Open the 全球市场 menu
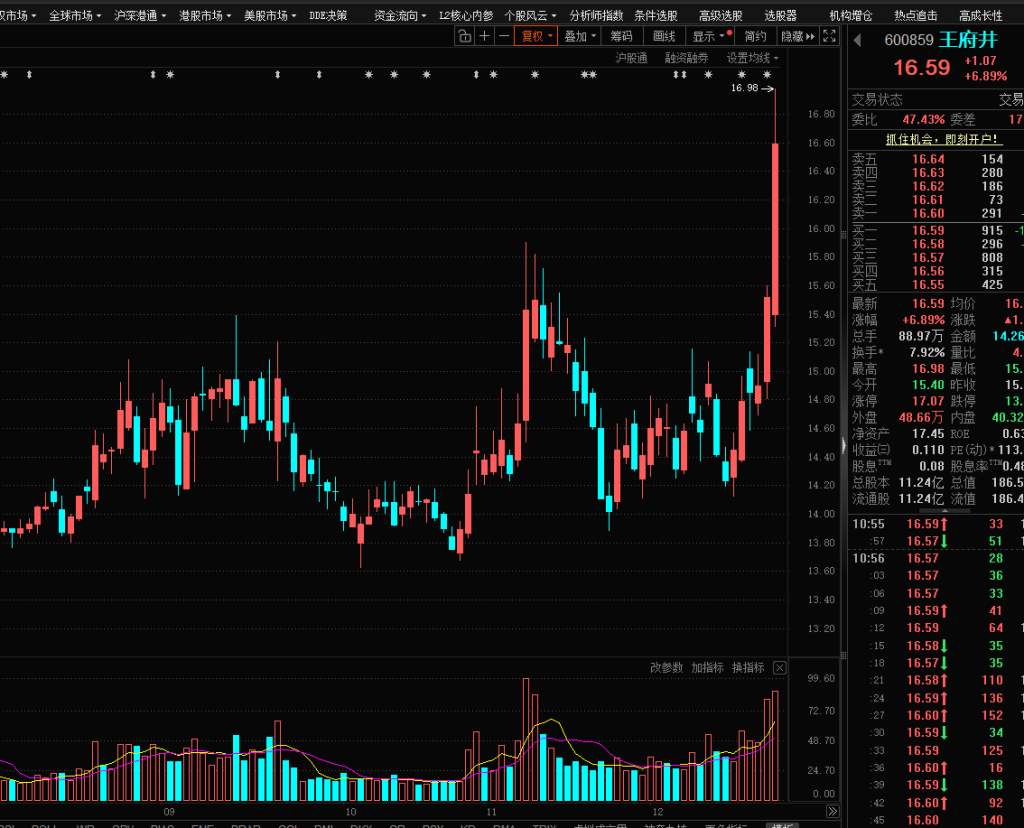 (75, 15)
